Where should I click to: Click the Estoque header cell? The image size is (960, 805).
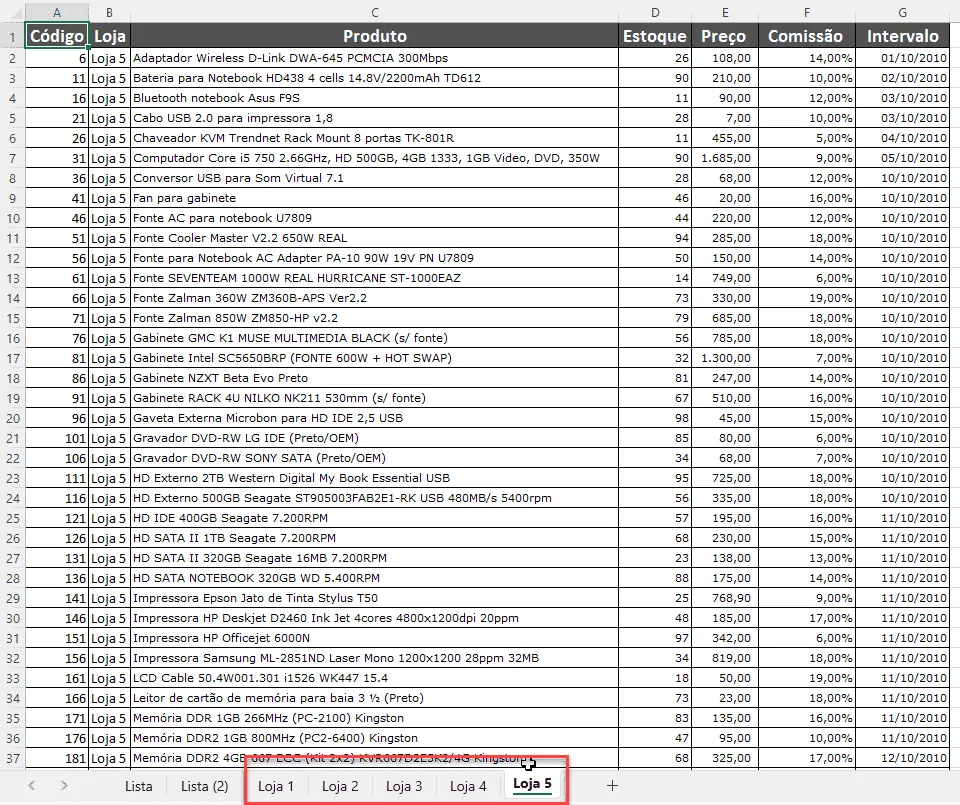pos(655,36)
